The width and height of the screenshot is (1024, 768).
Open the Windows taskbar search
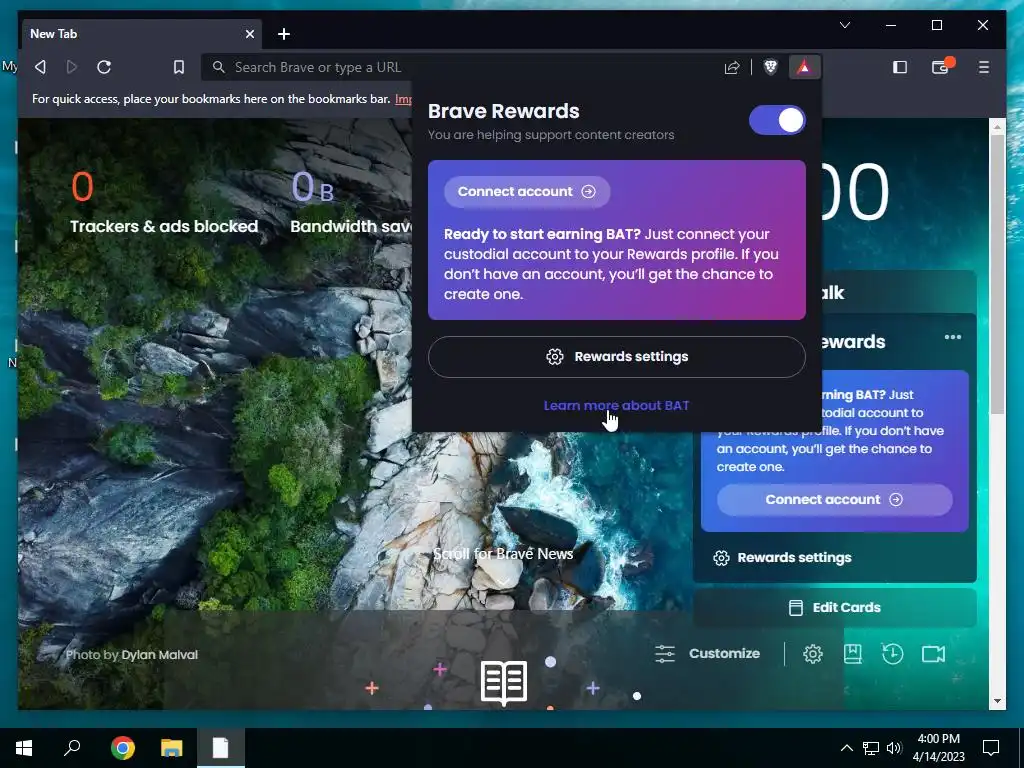72,748
